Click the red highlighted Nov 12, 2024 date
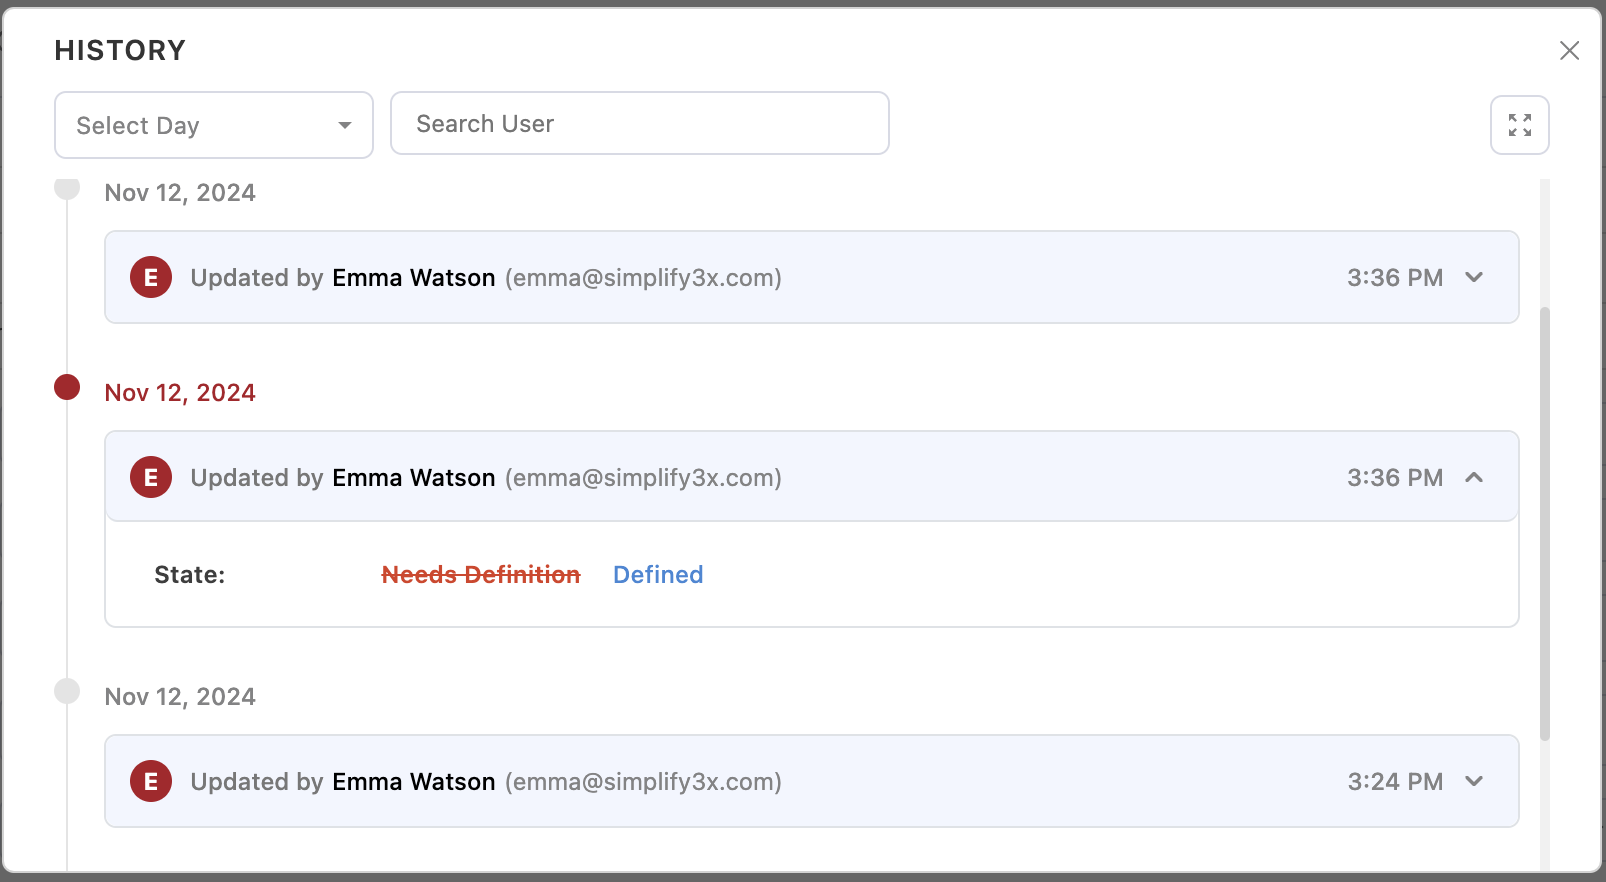Screen dimensions: 1606x882 (180, 393)
